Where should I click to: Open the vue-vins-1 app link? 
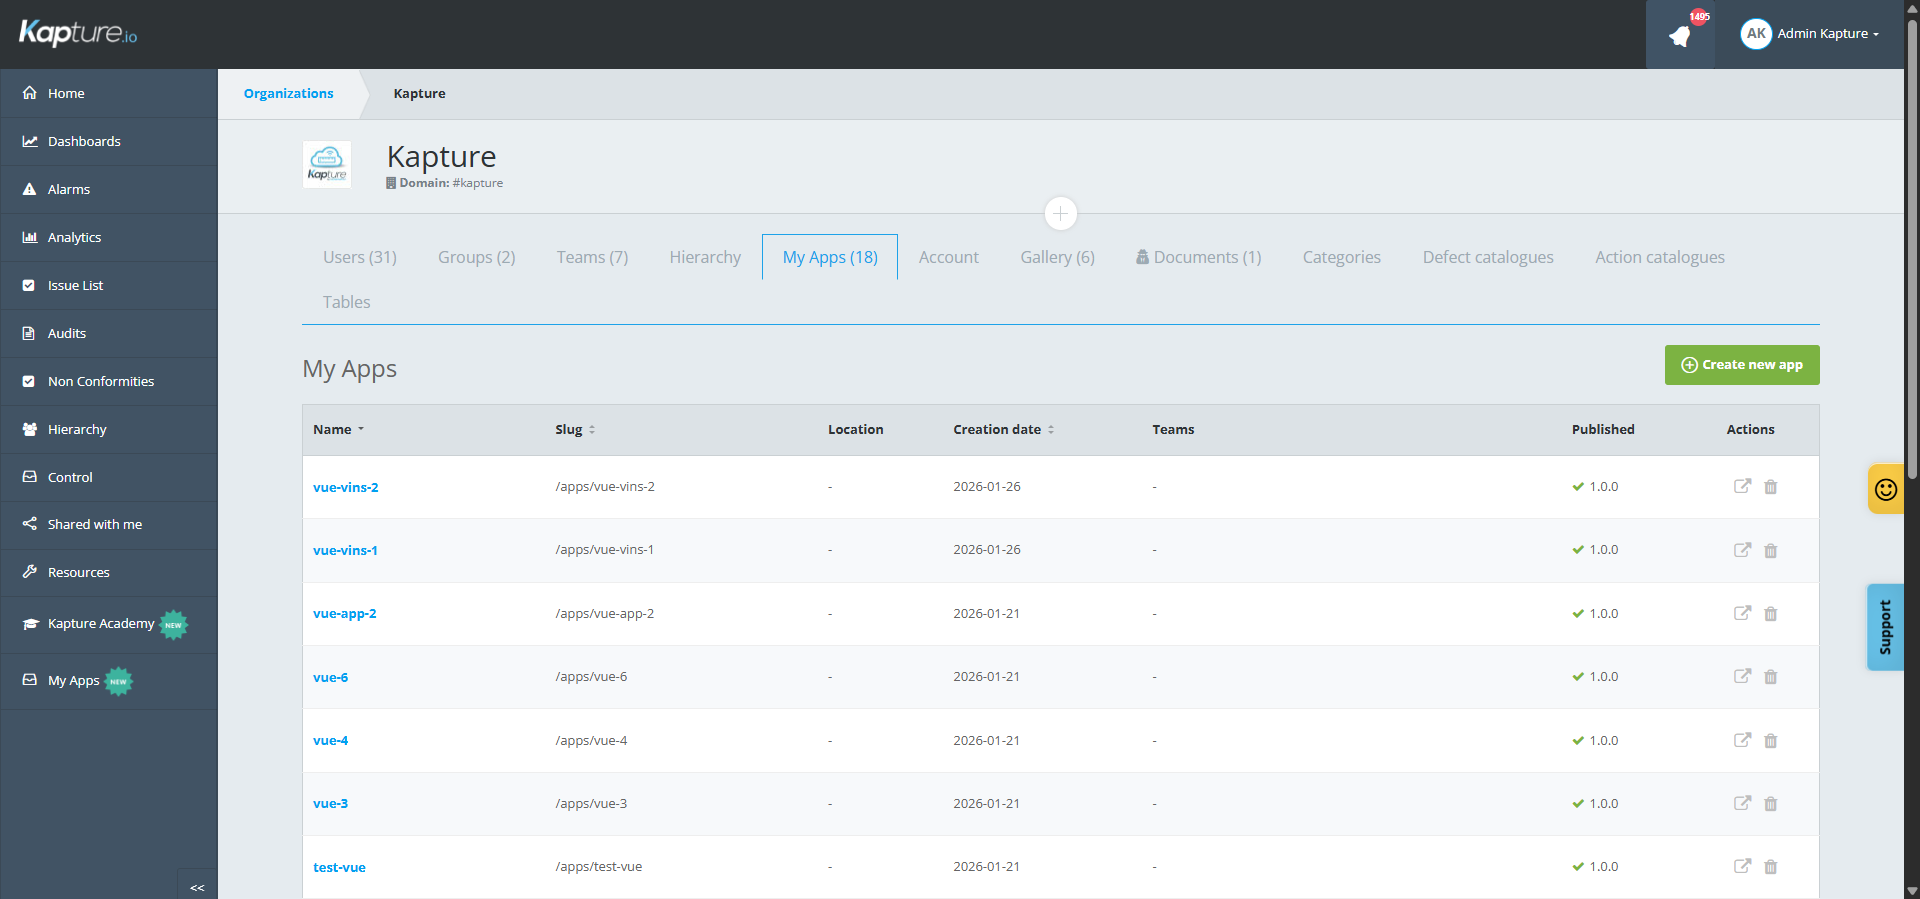[x=345, y=550]
